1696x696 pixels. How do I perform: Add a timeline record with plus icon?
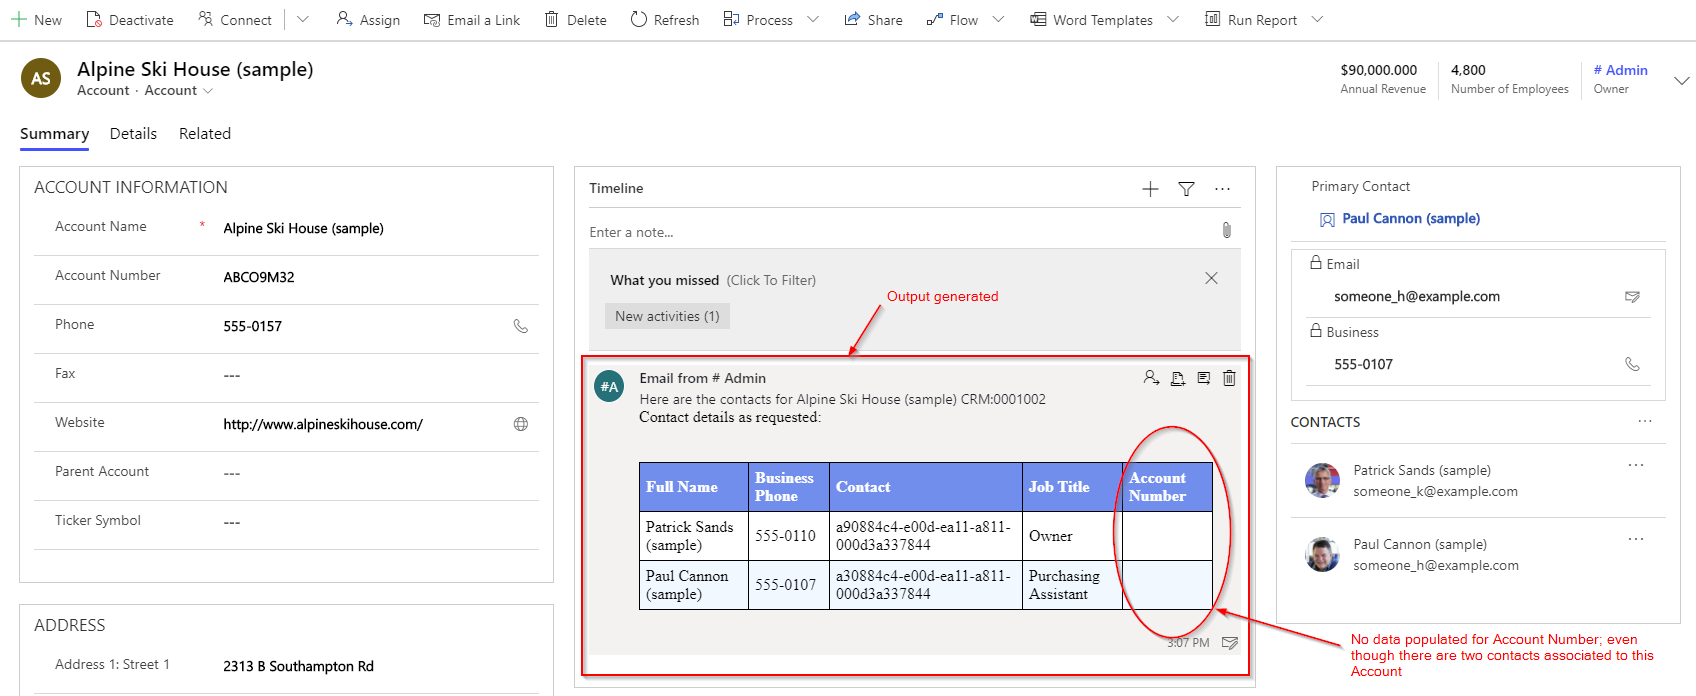coord(1150,189)
